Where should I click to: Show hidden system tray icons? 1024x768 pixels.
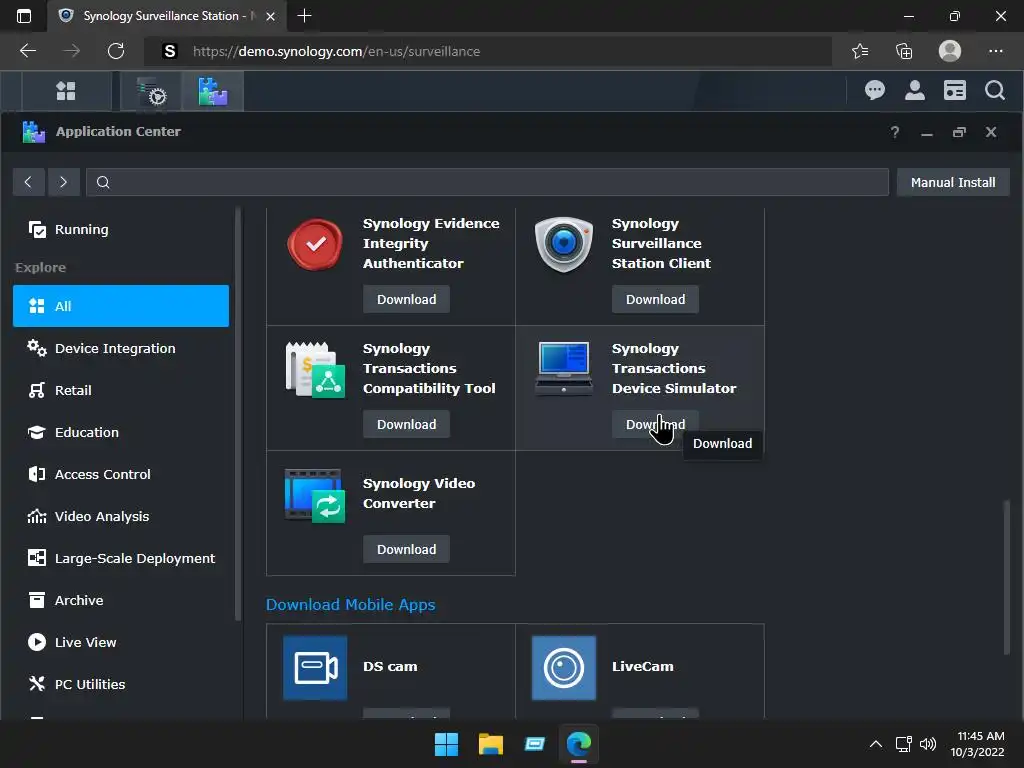tap(876, 744)
